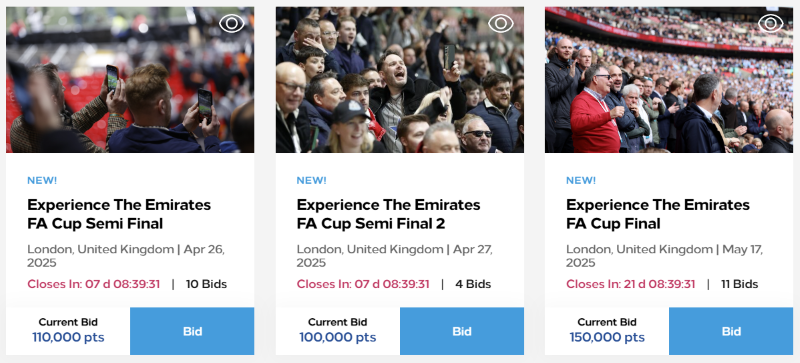Bid on the 110,000 pts Semi Final auction
This screenshot has height=363, width=800.
pos(192,331)
